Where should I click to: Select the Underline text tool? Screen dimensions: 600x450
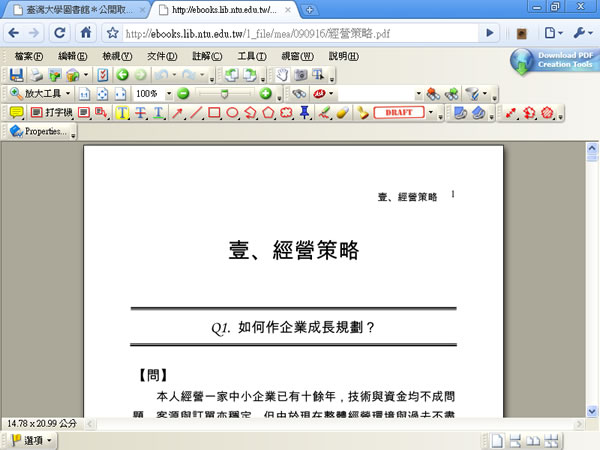[x=158, y=112]
